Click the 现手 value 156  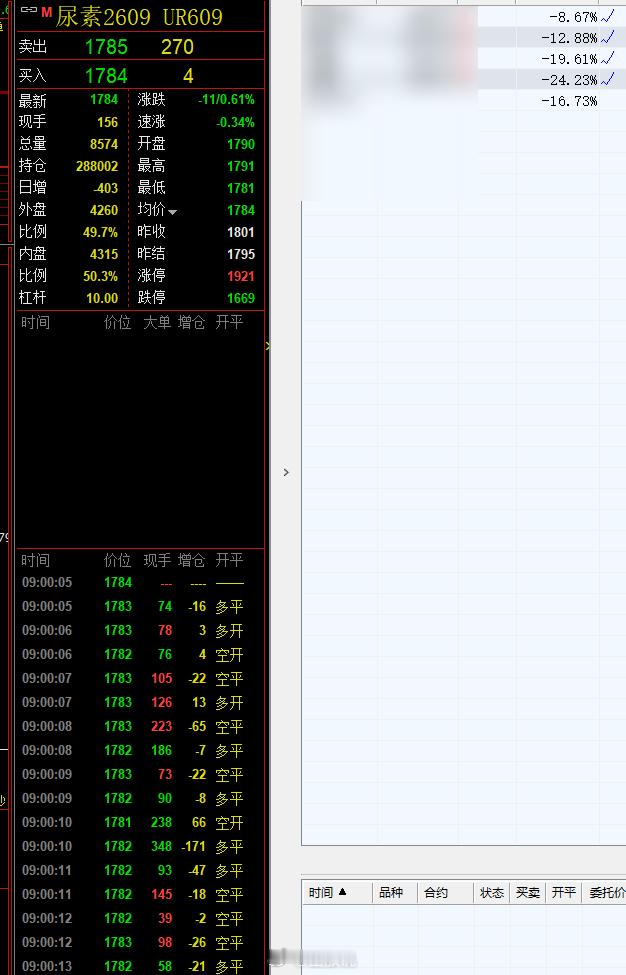(108, 122)
